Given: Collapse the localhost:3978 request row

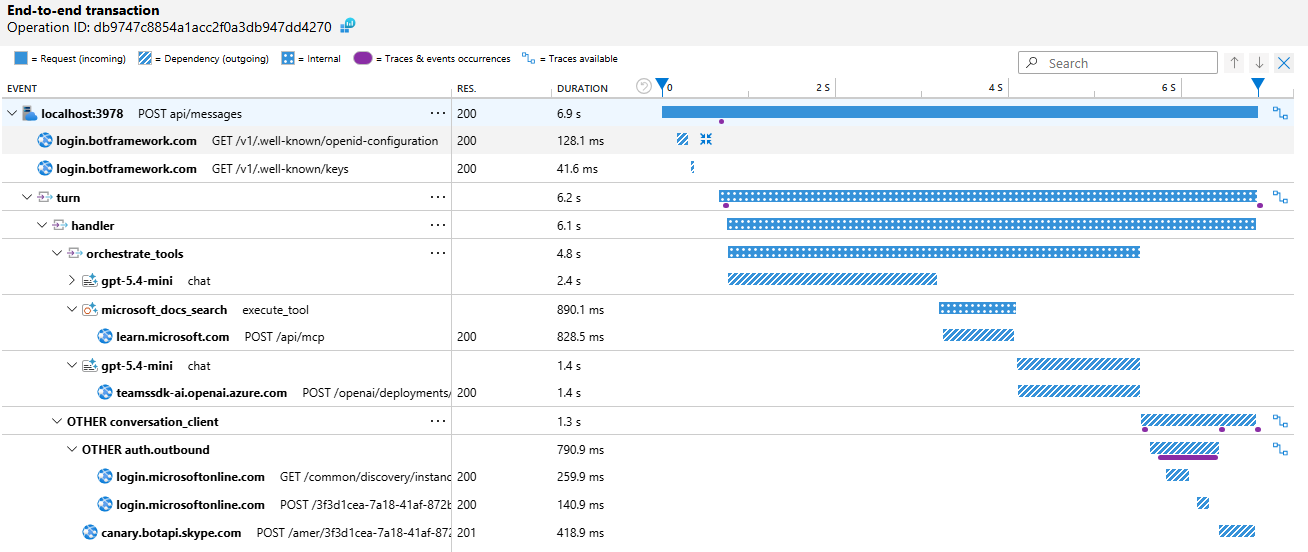Looking at the screenshot, I should pos(12,114).
